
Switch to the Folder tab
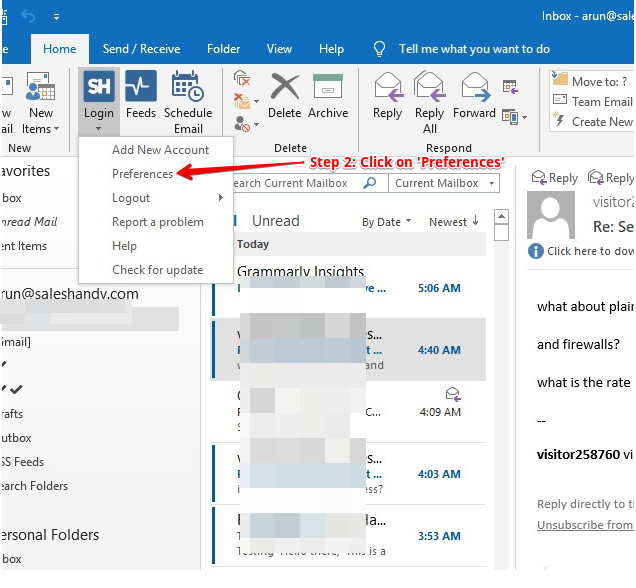223,49
